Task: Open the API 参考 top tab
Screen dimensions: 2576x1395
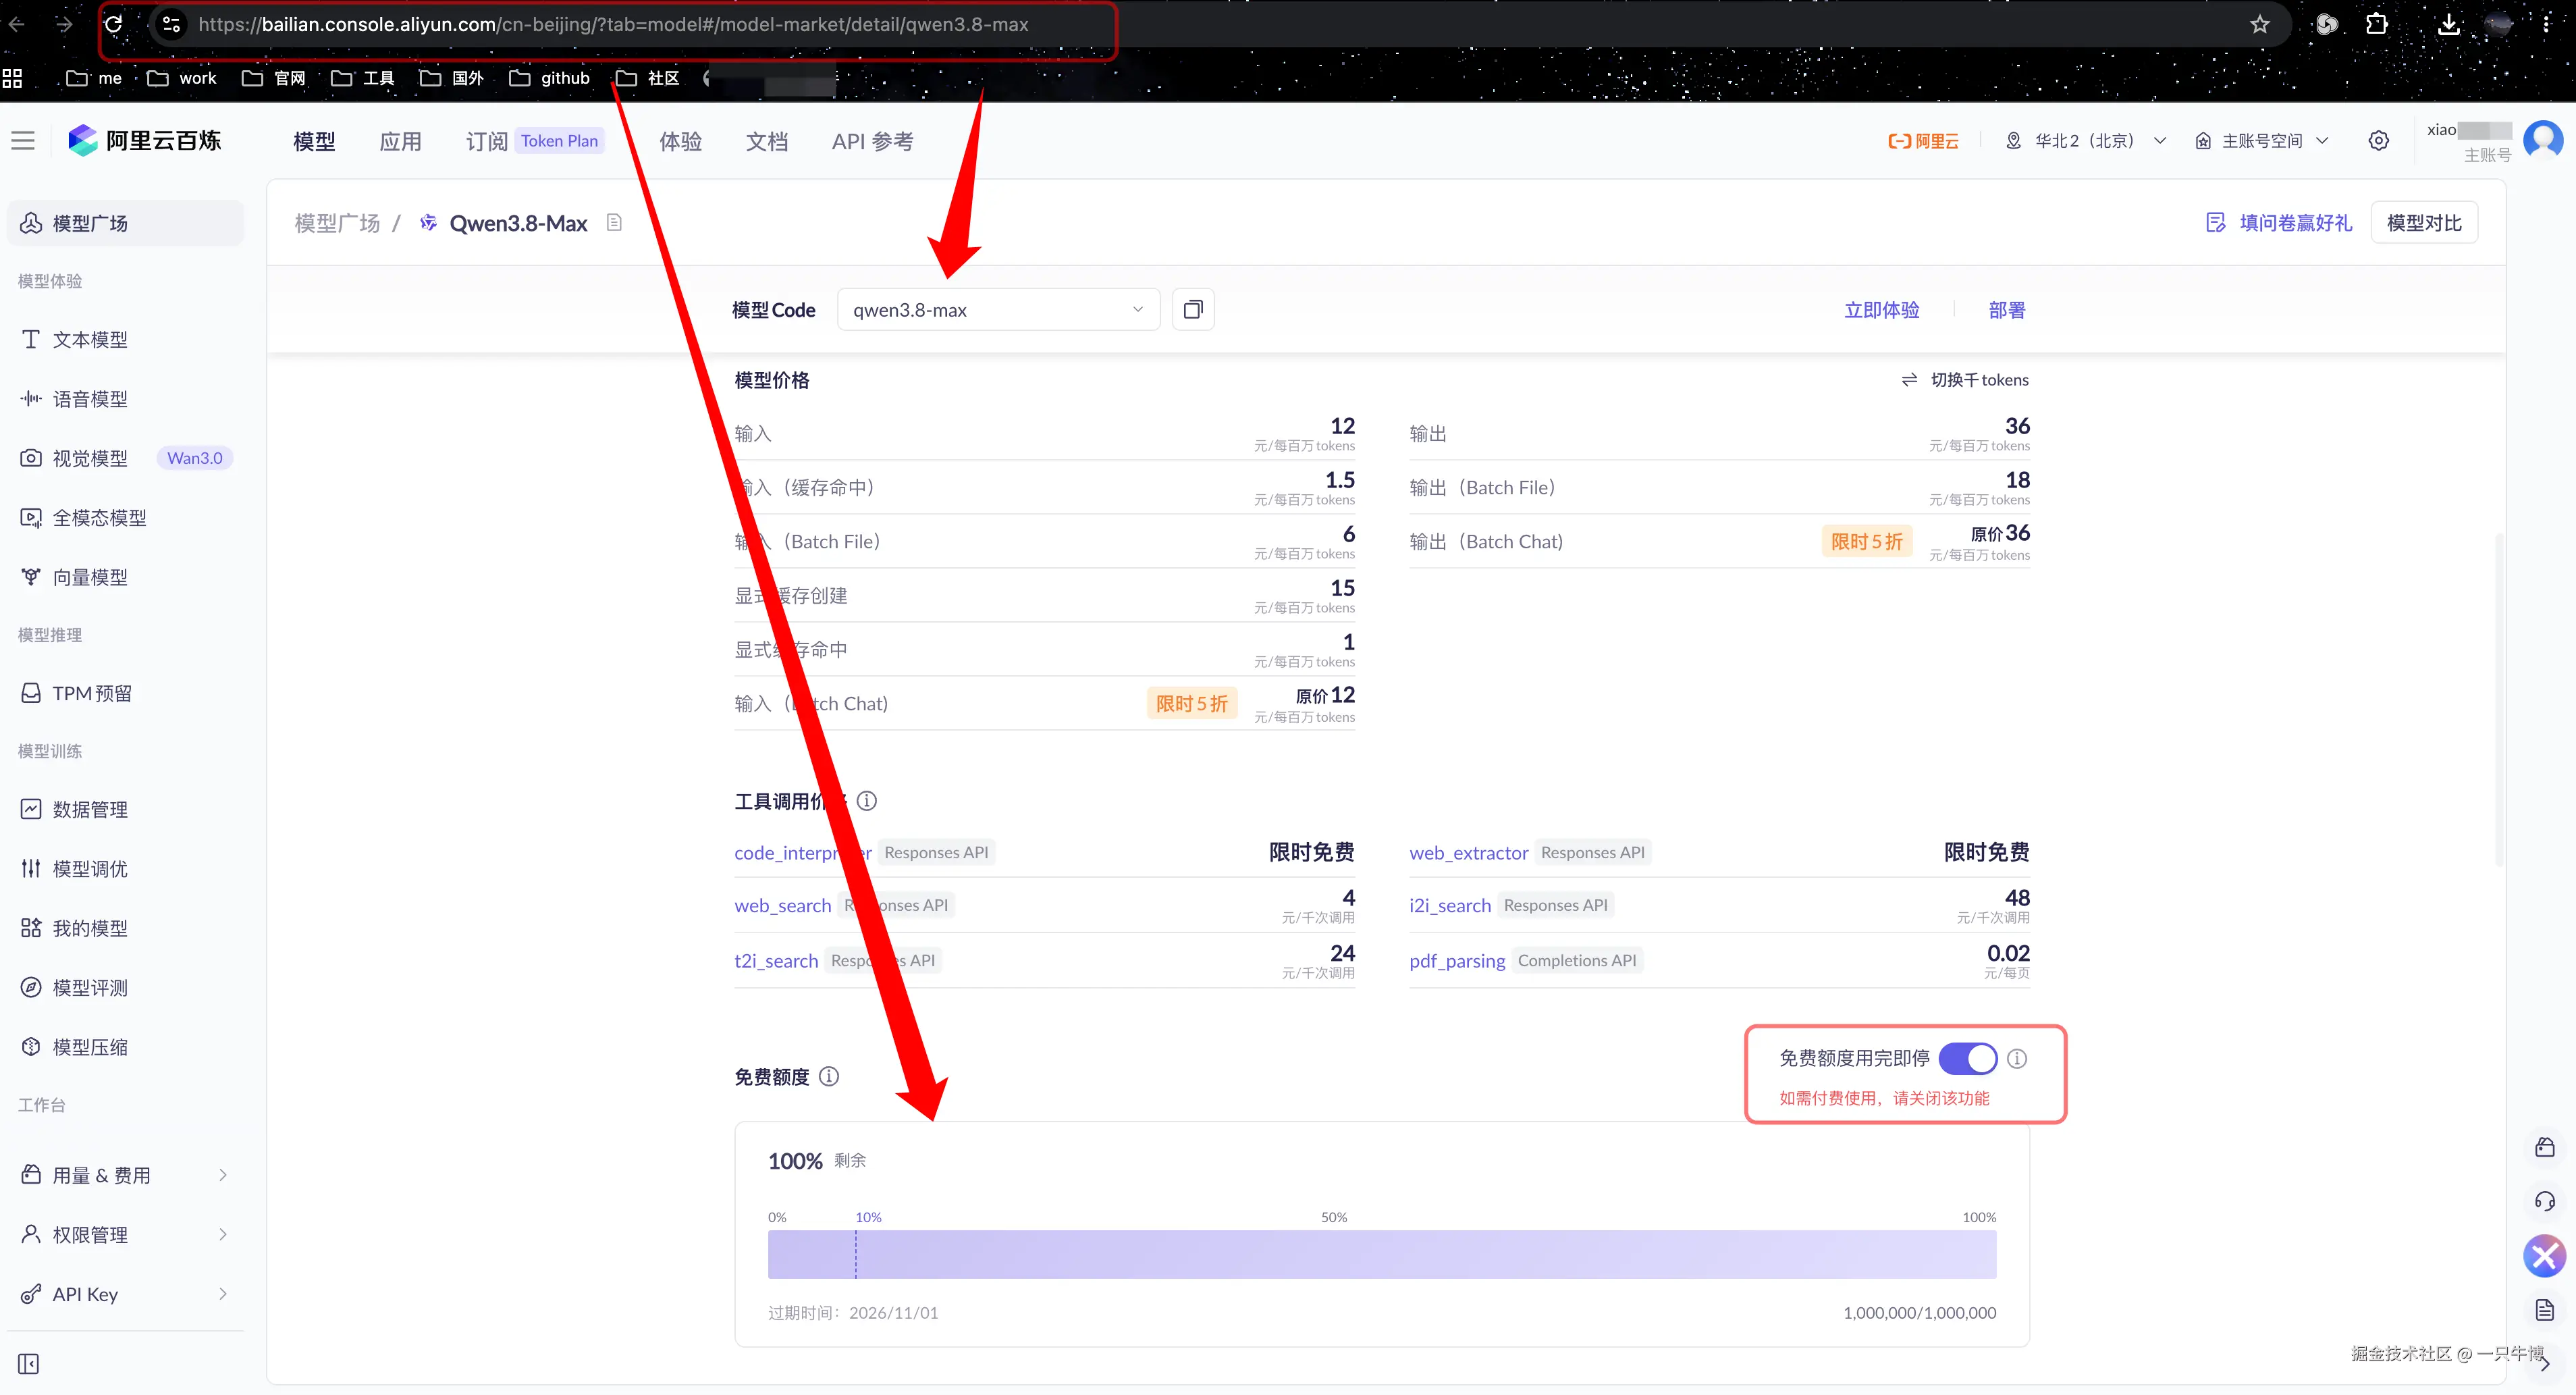Action: pos(872,141)
